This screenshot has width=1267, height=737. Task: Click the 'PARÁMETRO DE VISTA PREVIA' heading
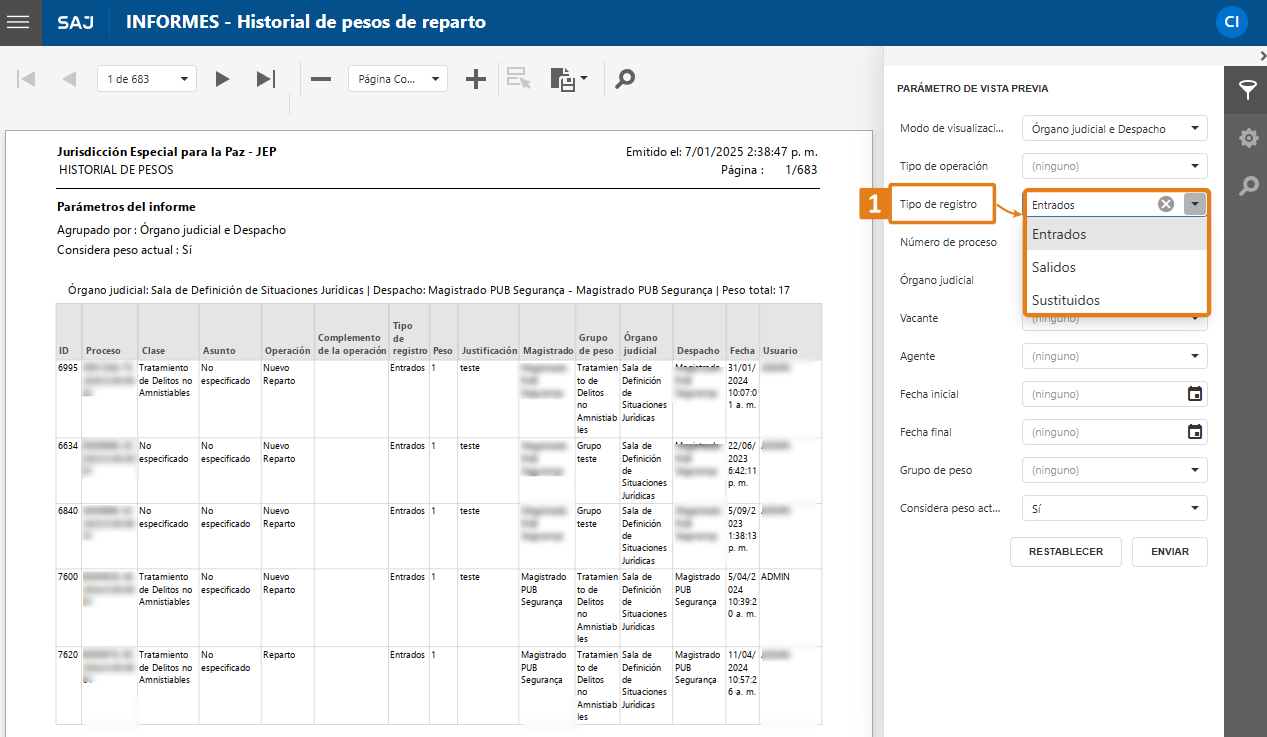[973, 88]
